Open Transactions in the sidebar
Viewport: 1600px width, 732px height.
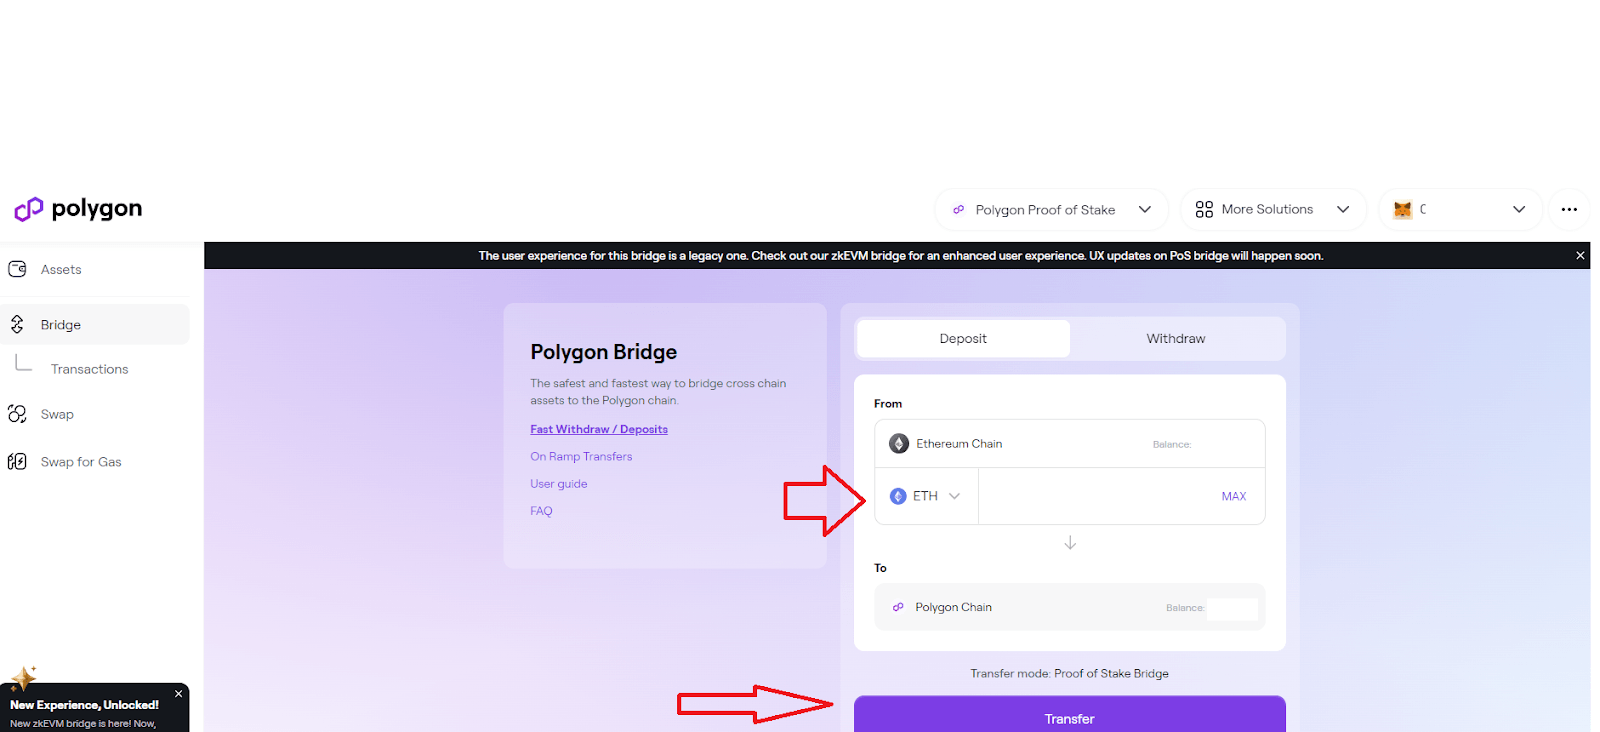pos(89,369)
